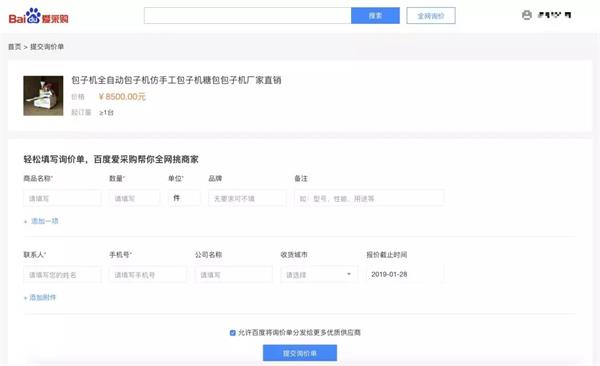Open the Baidu 爱采购 logo homepage
Viewport: 600px width, 366px height.
[39, 16]
